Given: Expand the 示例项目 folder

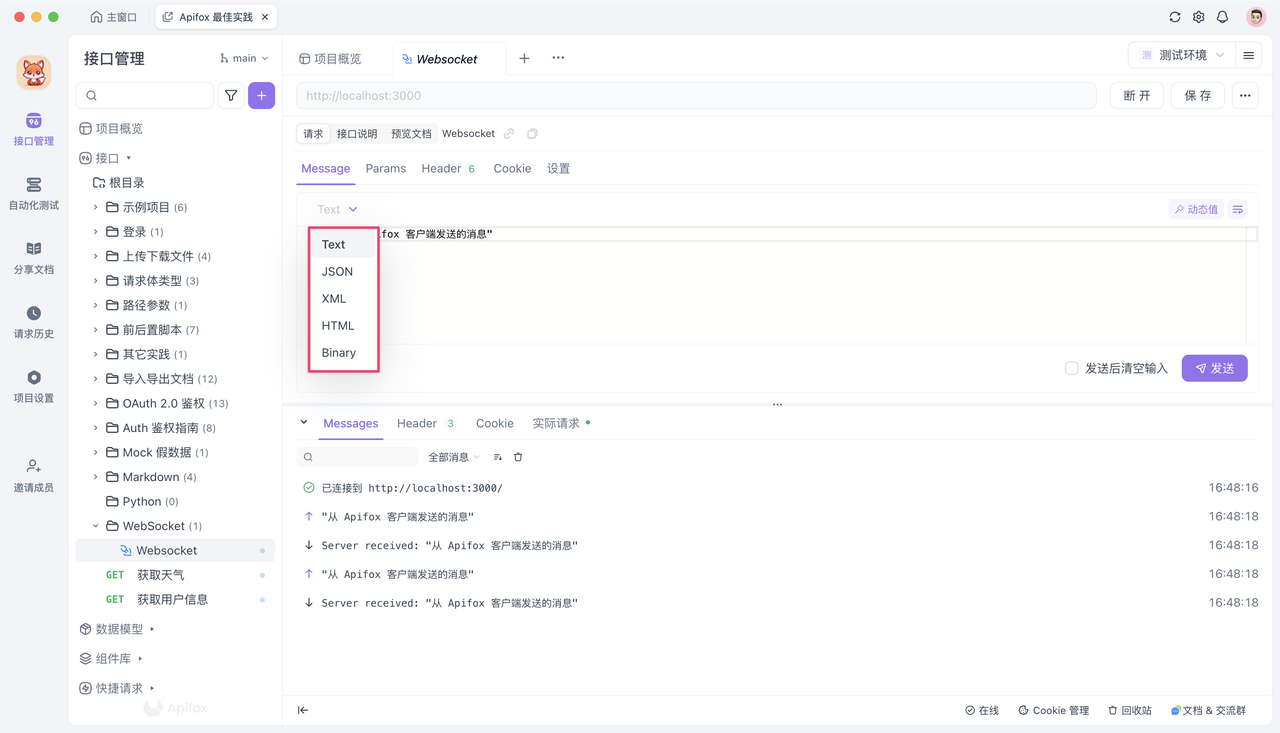Looking at the screenshot, I should [146, 207].
